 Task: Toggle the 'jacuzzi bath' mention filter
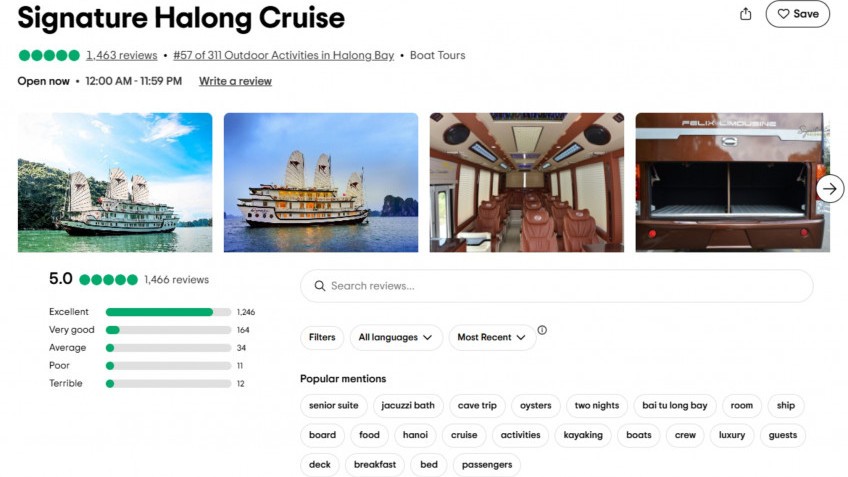click(x=410, y=405)
